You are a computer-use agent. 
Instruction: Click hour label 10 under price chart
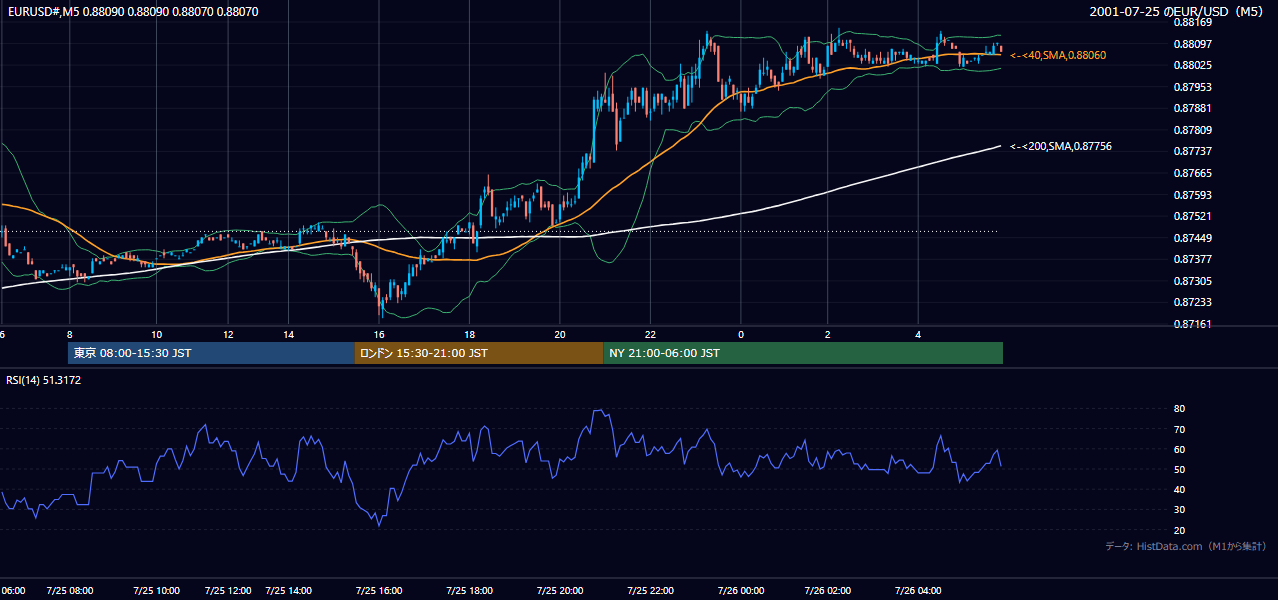(156, 334)
